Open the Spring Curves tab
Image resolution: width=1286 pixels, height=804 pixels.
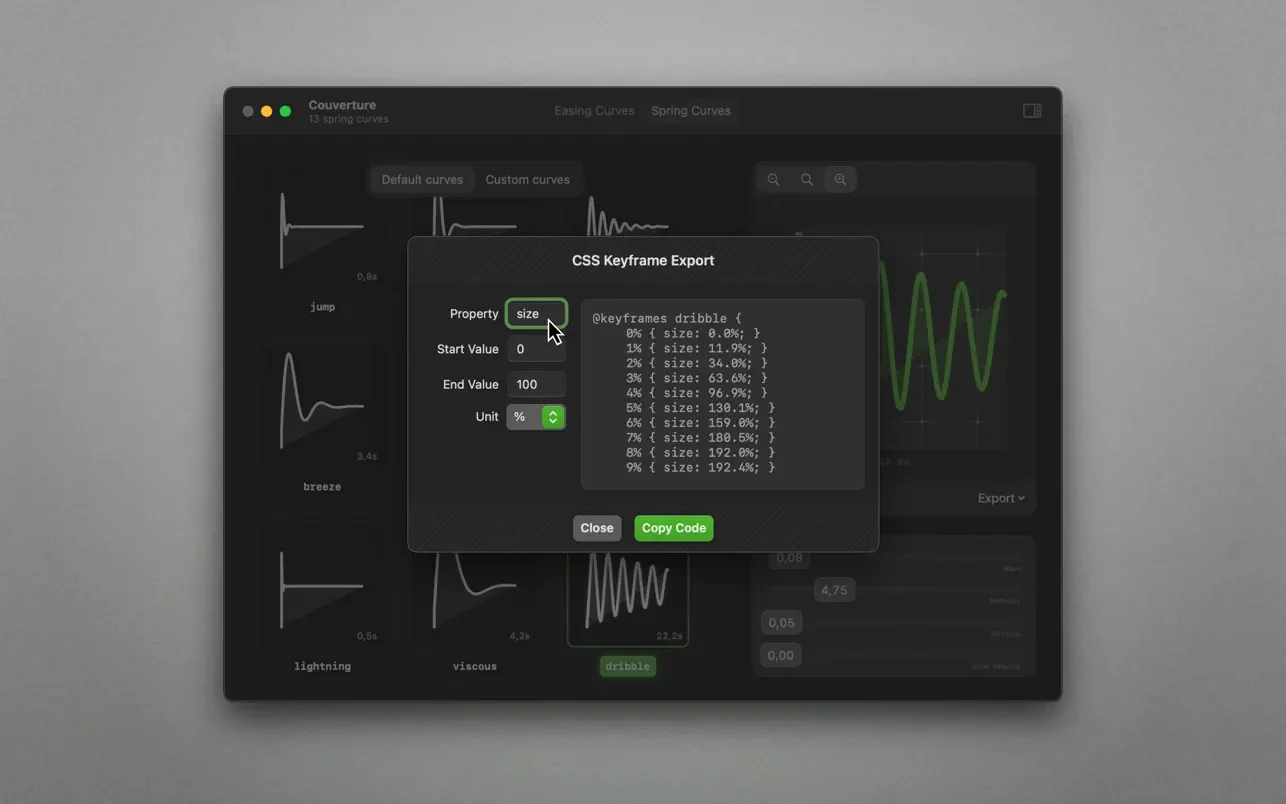tap(690, 111)
